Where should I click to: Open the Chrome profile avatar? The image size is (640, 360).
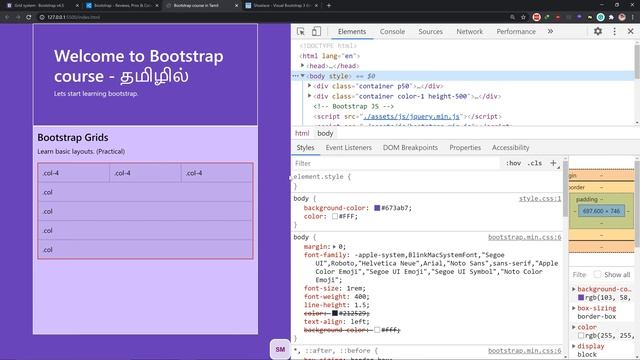622,17
